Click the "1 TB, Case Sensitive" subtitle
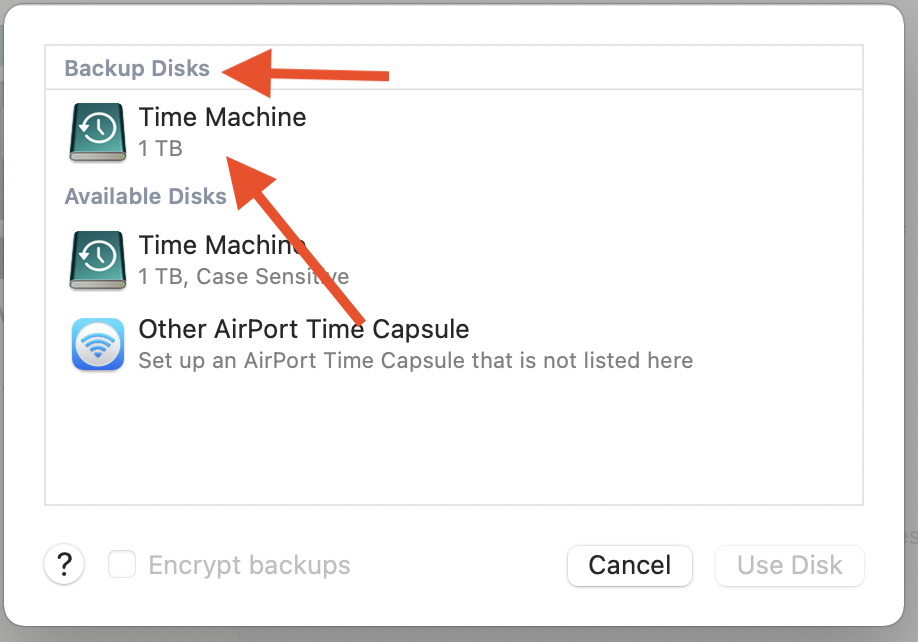This screenshot has height=642, width=918. click(243, 277)
